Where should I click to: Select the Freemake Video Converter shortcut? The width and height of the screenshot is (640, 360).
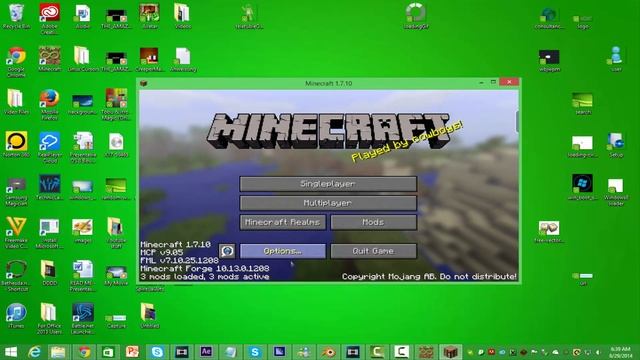(16, 233)
